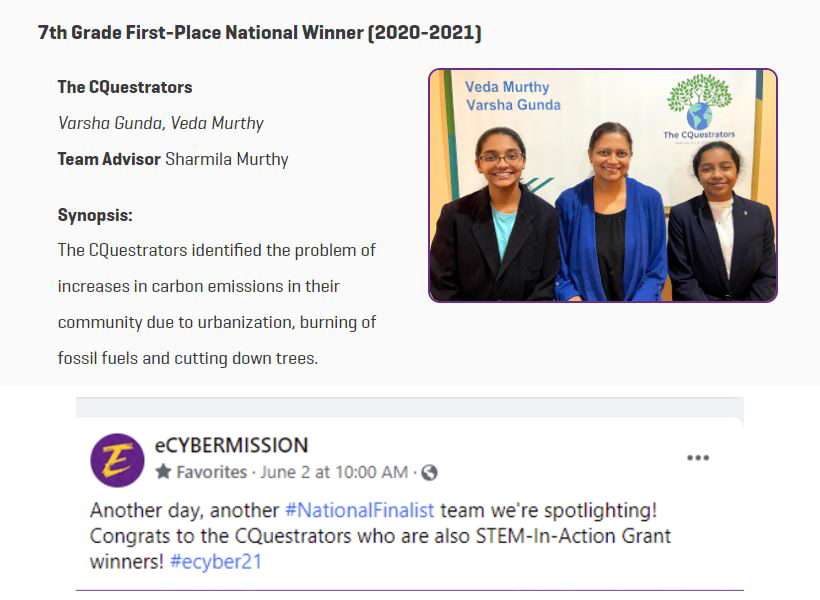Click the CQuestrators tree globe logo
The image size is (820, 600).
click(x=699, y=108)
